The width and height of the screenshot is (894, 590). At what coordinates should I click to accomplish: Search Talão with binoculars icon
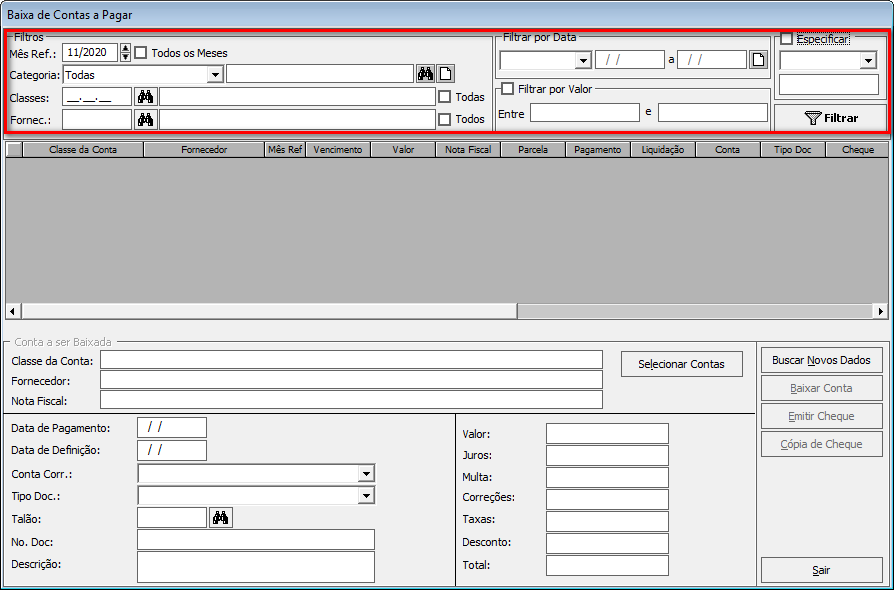(x=221, y=518)
